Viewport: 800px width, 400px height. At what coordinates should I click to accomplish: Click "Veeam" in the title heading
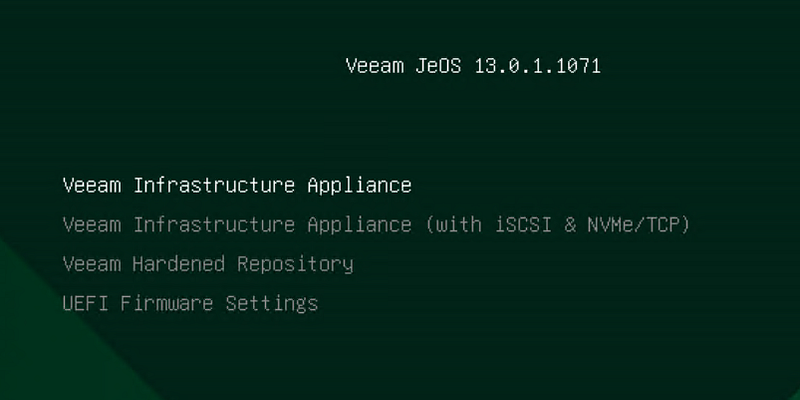pyautogui.click(x=374, y=67)
